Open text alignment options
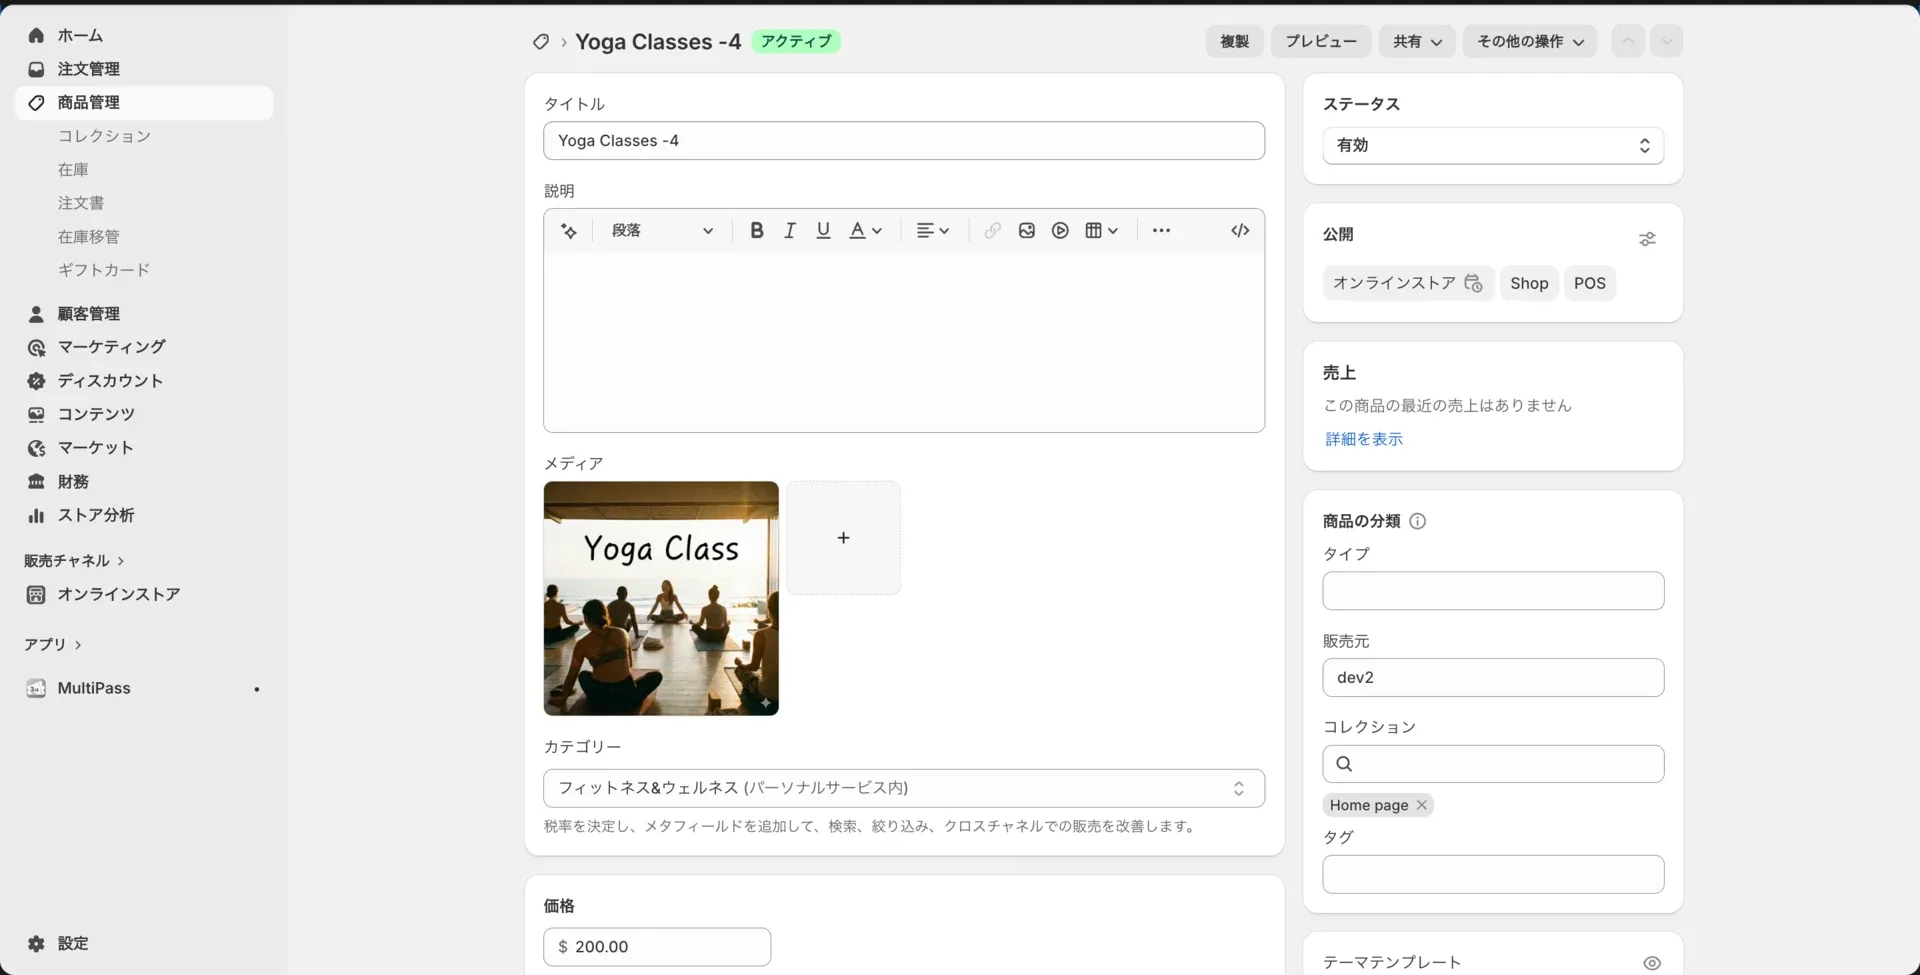The width and height of the screenshot is (1920, 975). coord(933,231)
